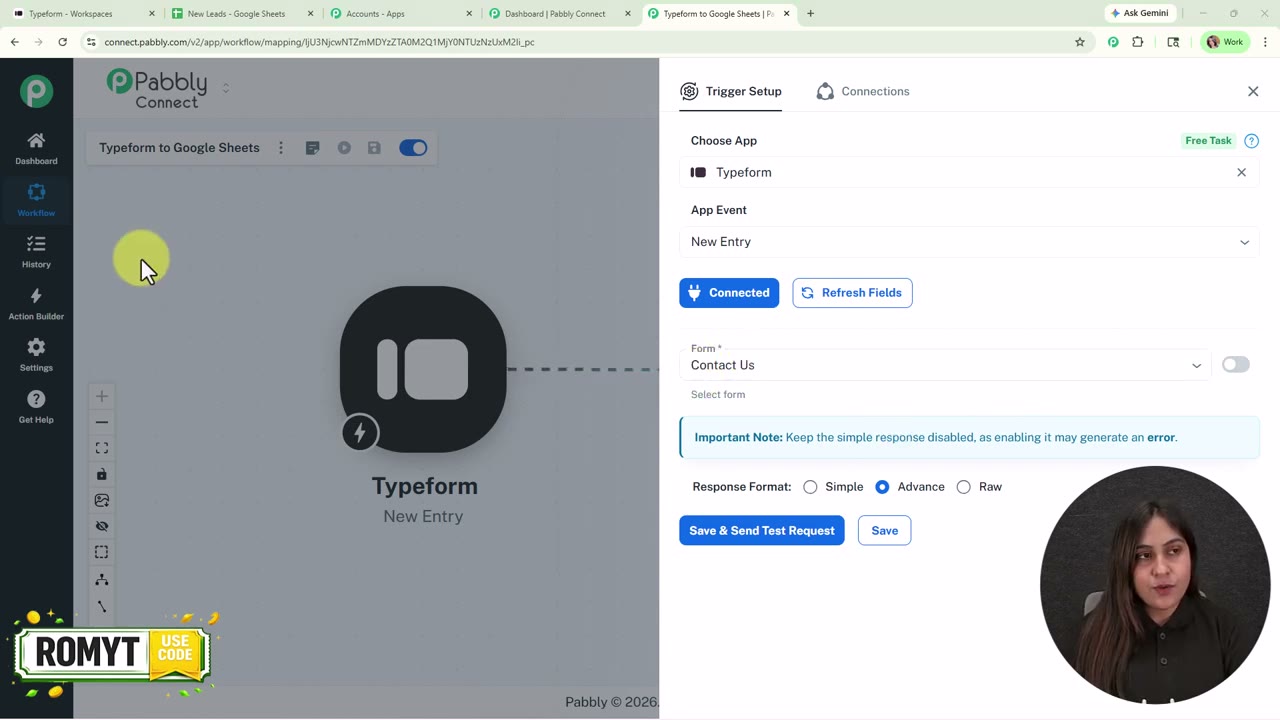Click Ask Gemini in the browser
This screenshot has width=1280, height=720.
tap(1139, 13)
